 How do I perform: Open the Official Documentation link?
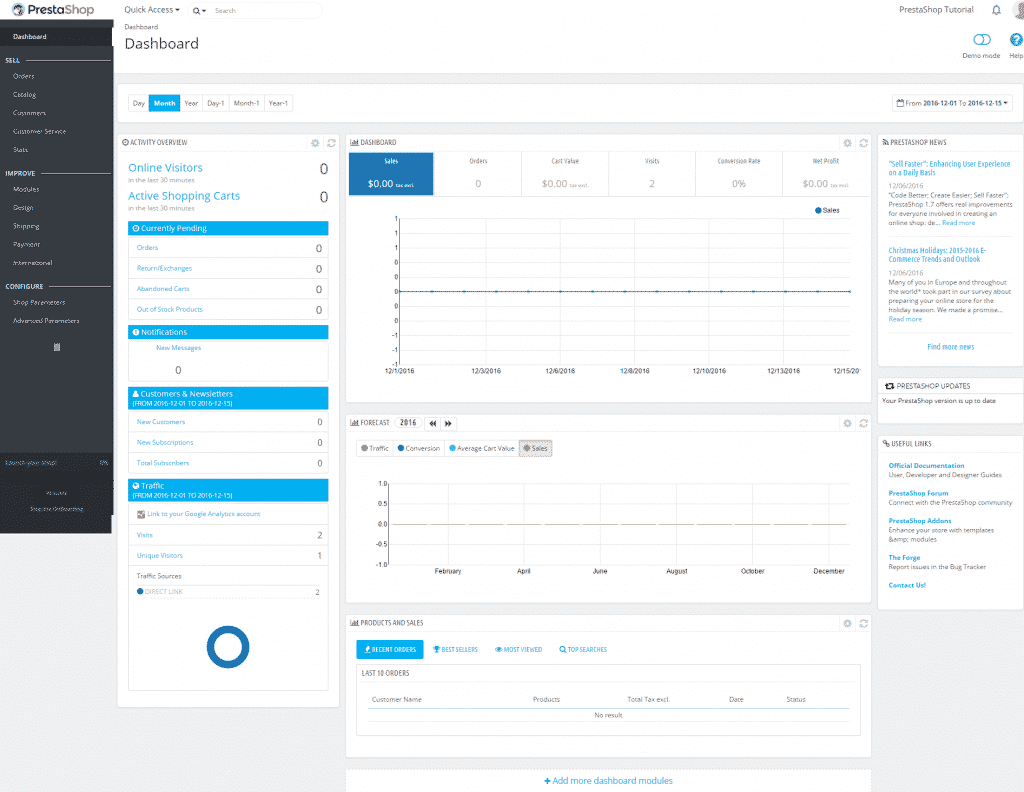click(x=924, y=465)
